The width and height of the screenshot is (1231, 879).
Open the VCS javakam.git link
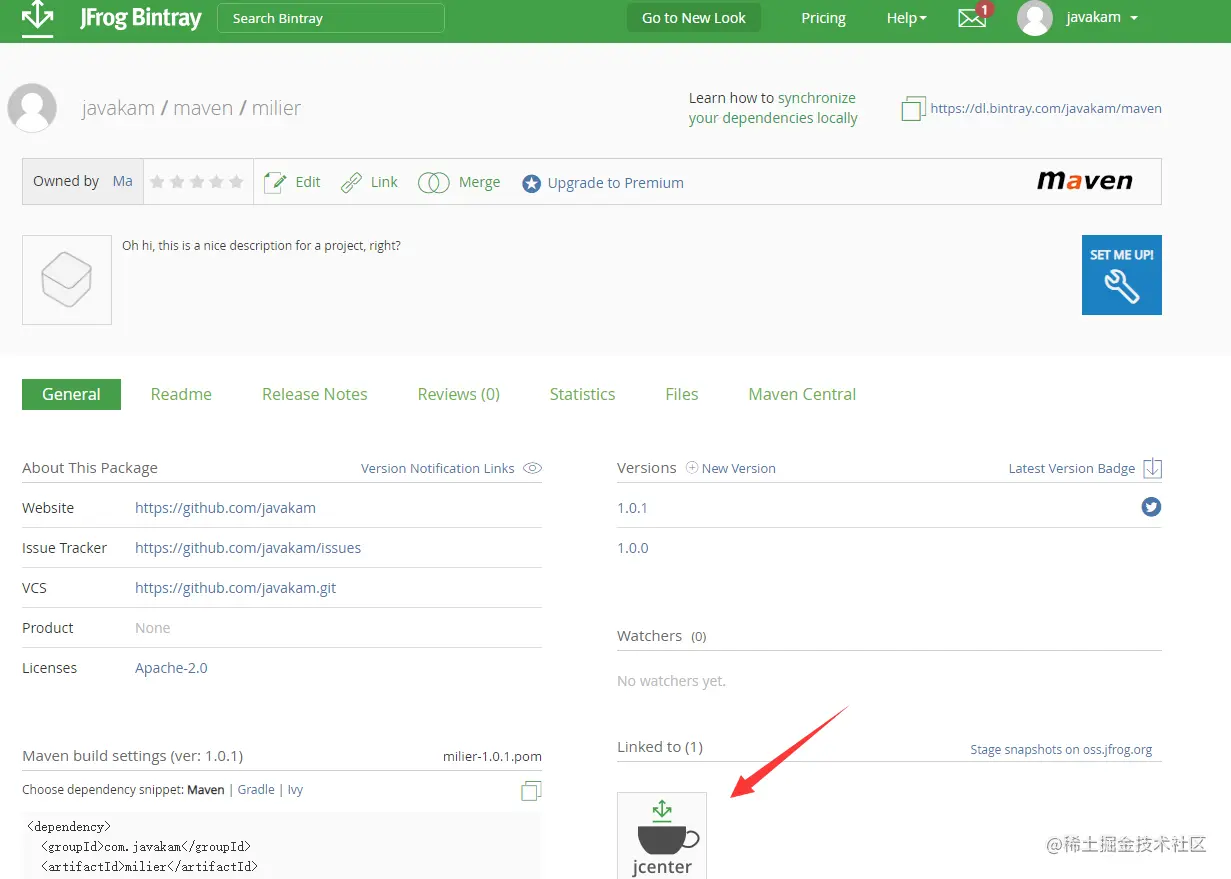tap(235, 588)
